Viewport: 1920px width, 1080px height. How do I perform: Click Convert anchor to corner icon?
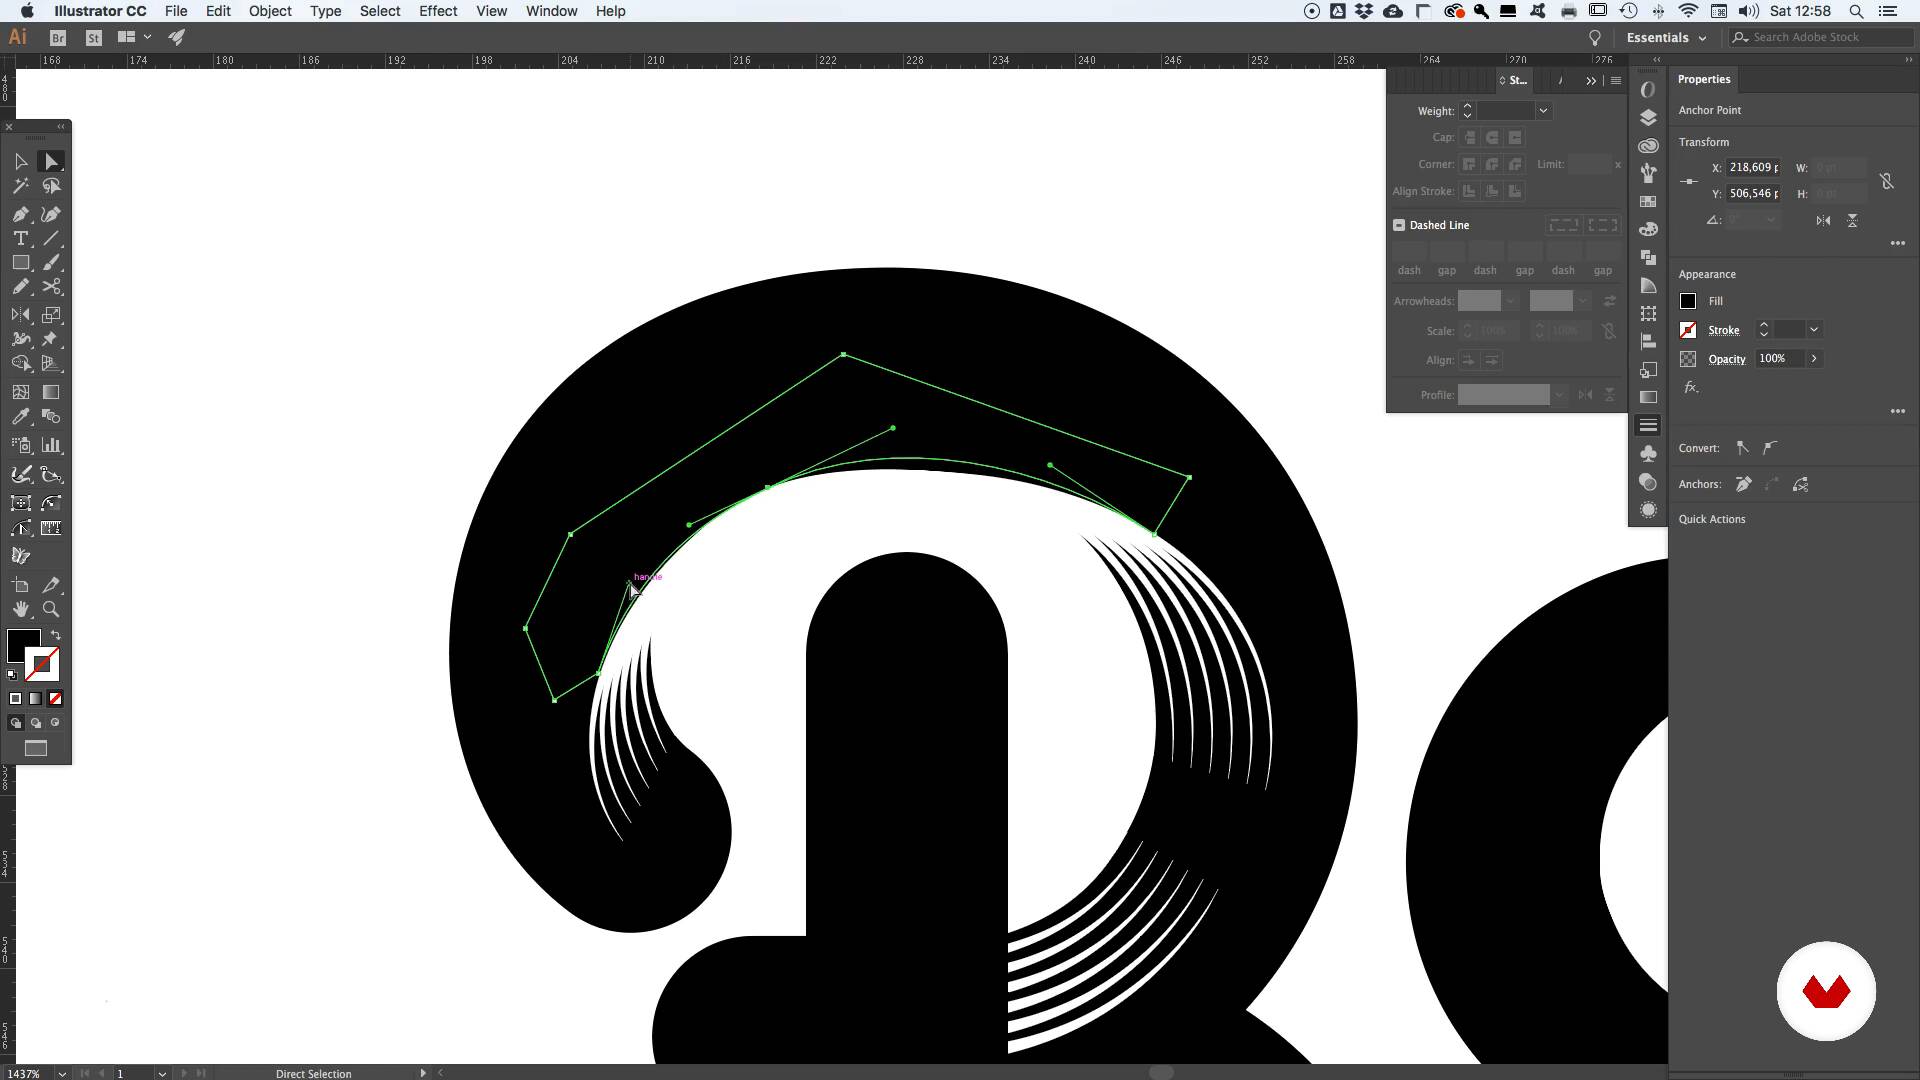pos(1742,448)
